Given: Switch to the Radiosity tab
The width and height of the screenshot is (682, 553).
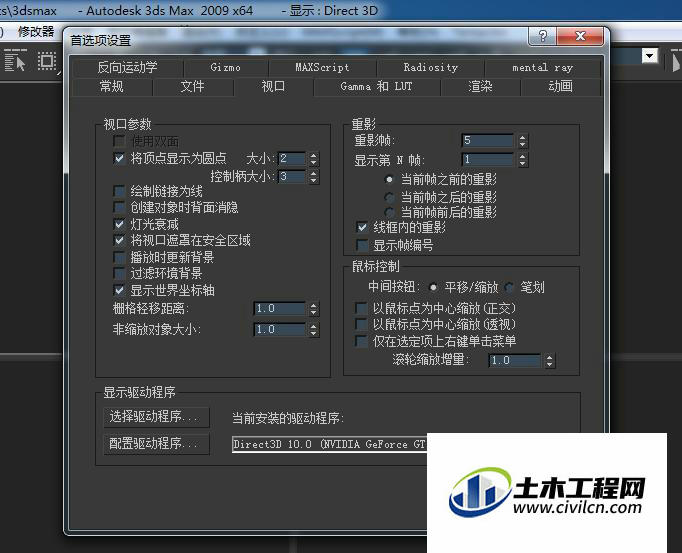Looking at the screenshot, I should click(431, 67).
